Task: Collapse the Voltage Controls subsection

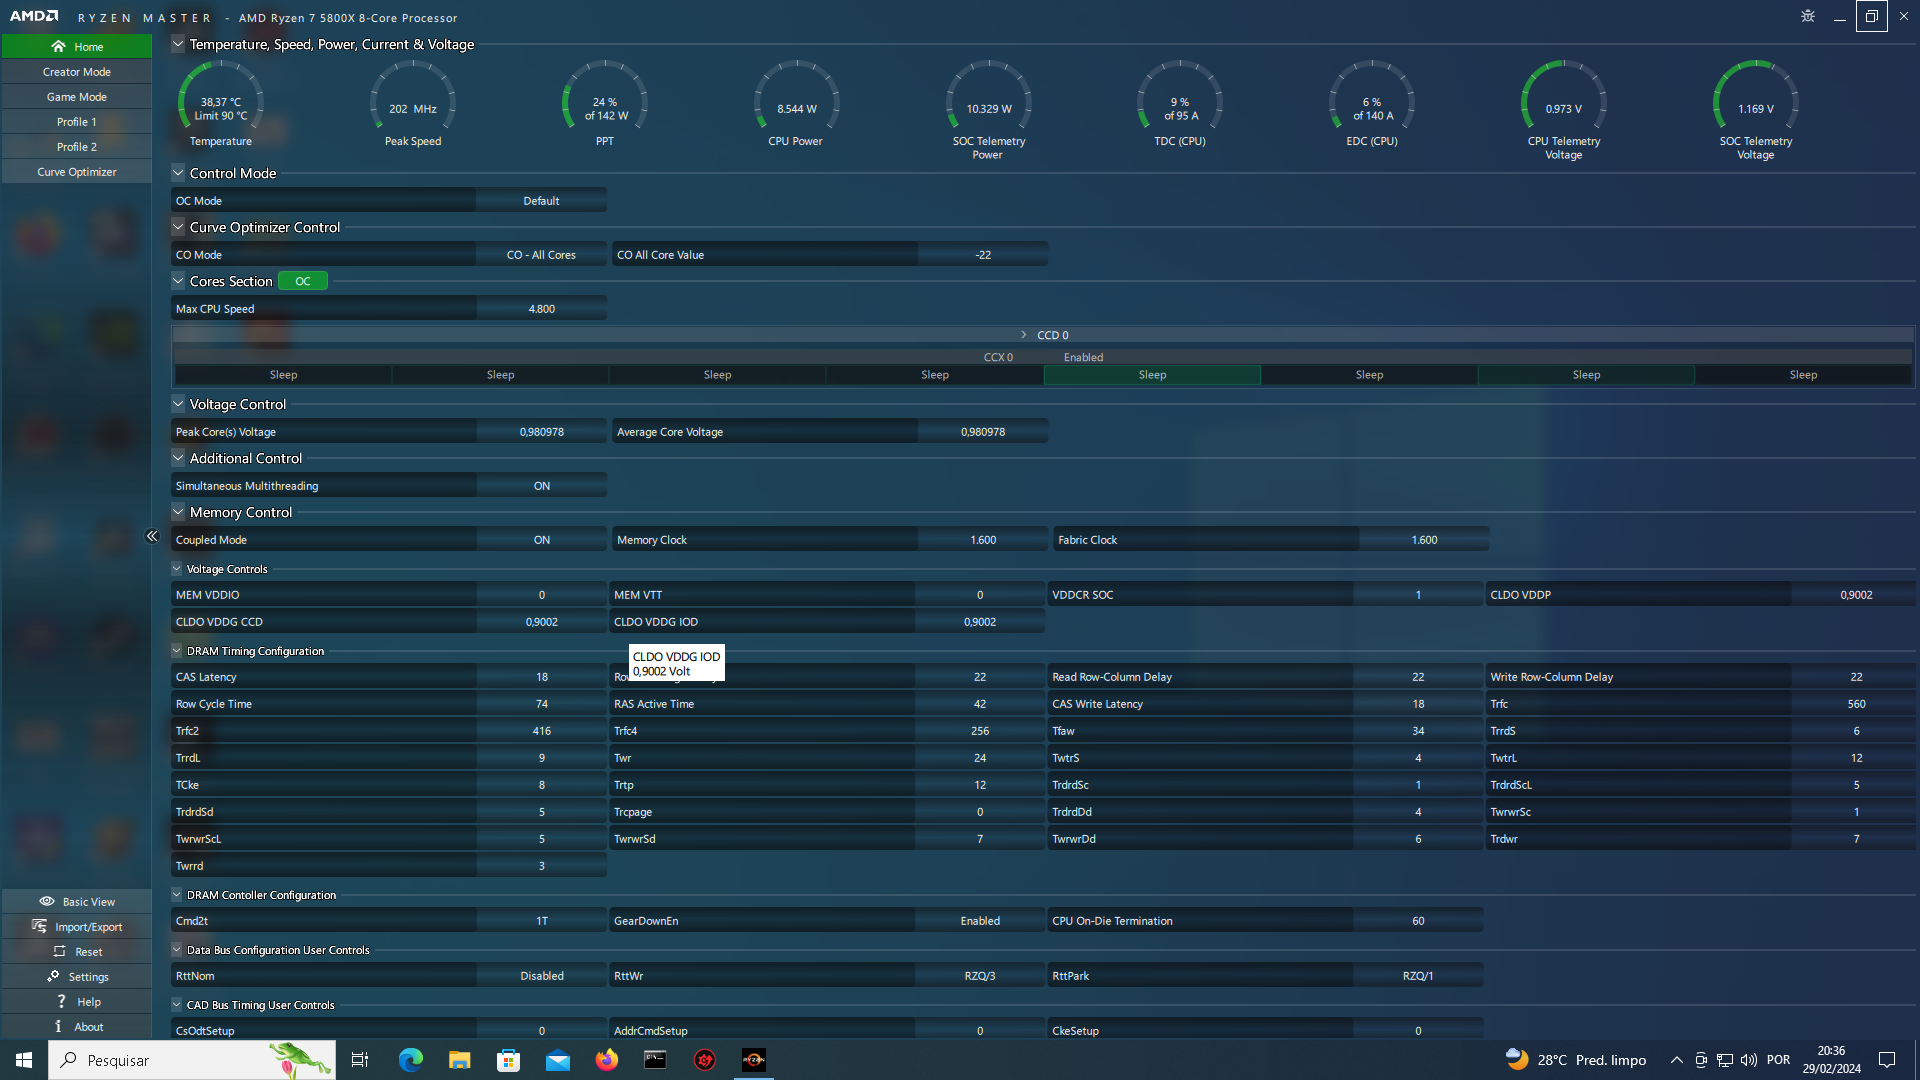Action: pyautogui.click(x=177, y=568)
